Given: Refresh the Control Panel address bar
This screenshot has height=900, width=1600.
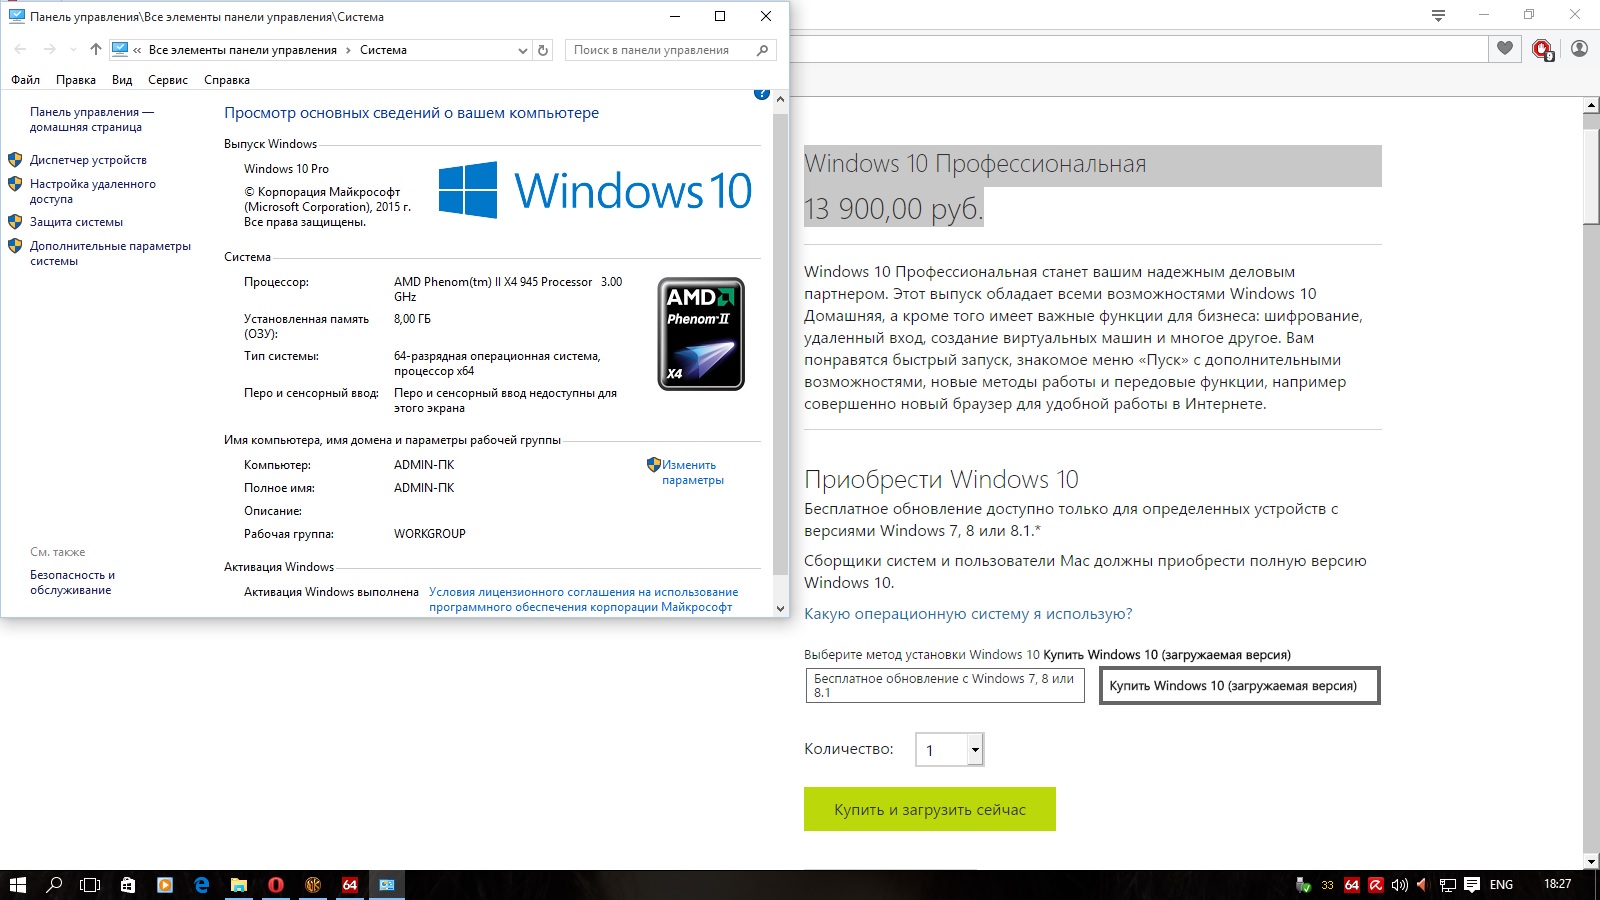Looking at the screenshot, I should [543, 50].
